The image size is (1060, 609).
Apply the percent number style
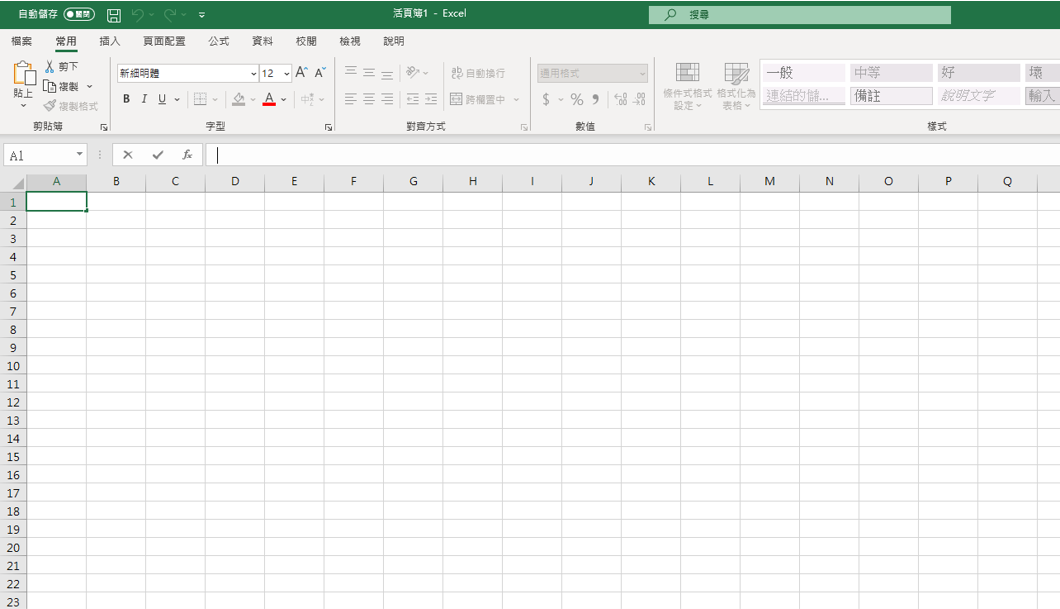(576, 98)
